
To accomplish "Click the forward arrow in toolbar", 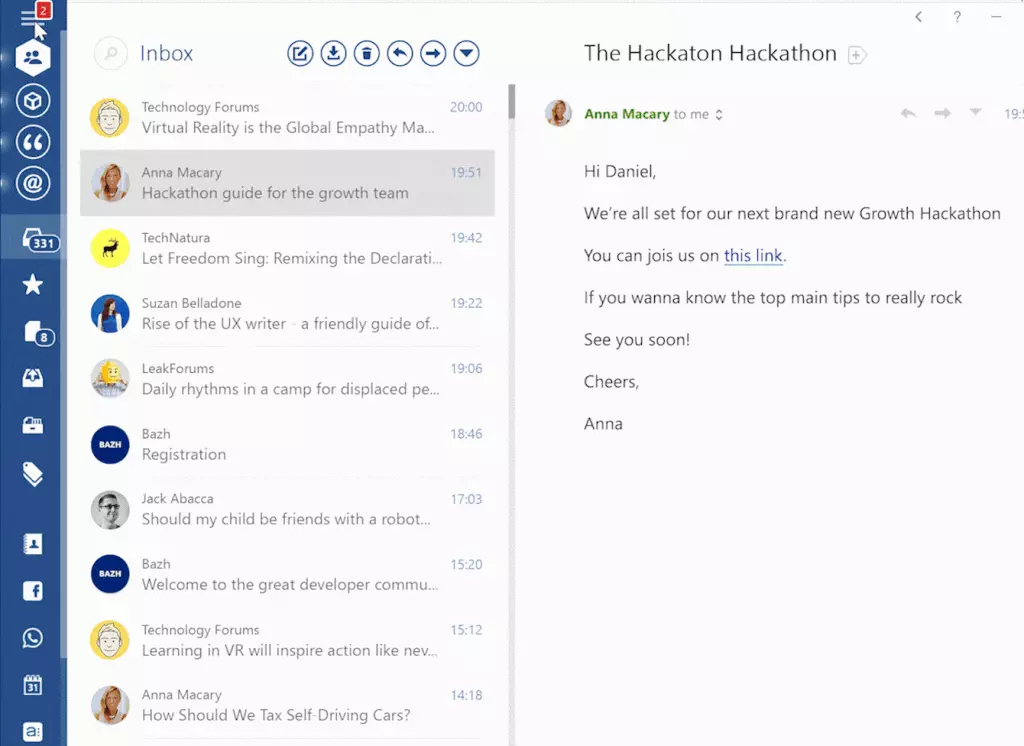I will [x=433, y=54].
